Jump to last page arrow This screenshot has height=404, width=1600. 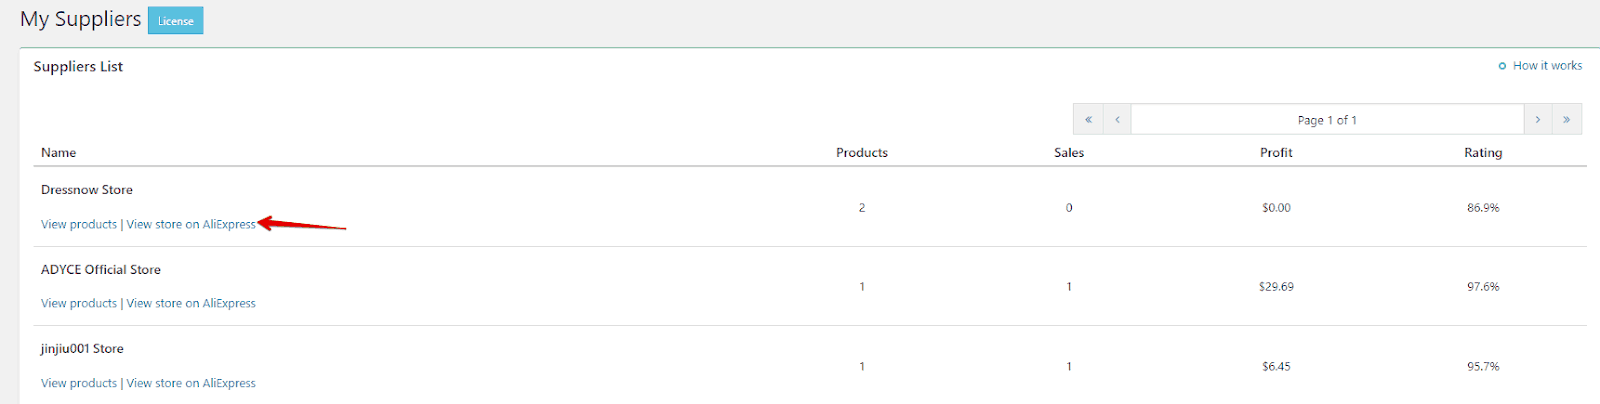coord(1567,119)
